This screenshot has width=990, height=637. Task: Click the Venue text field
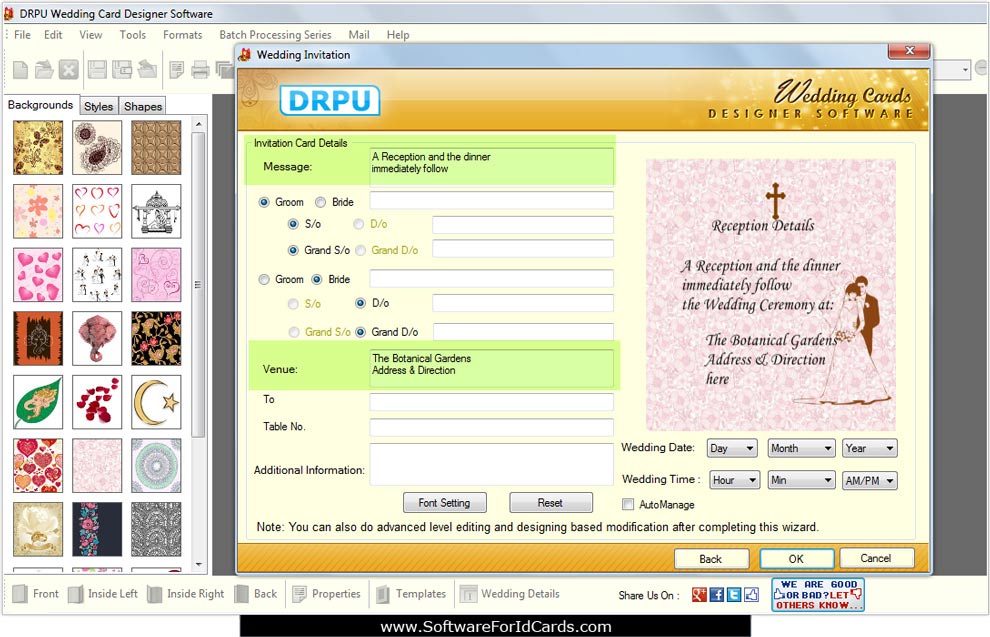coord(491,369)
